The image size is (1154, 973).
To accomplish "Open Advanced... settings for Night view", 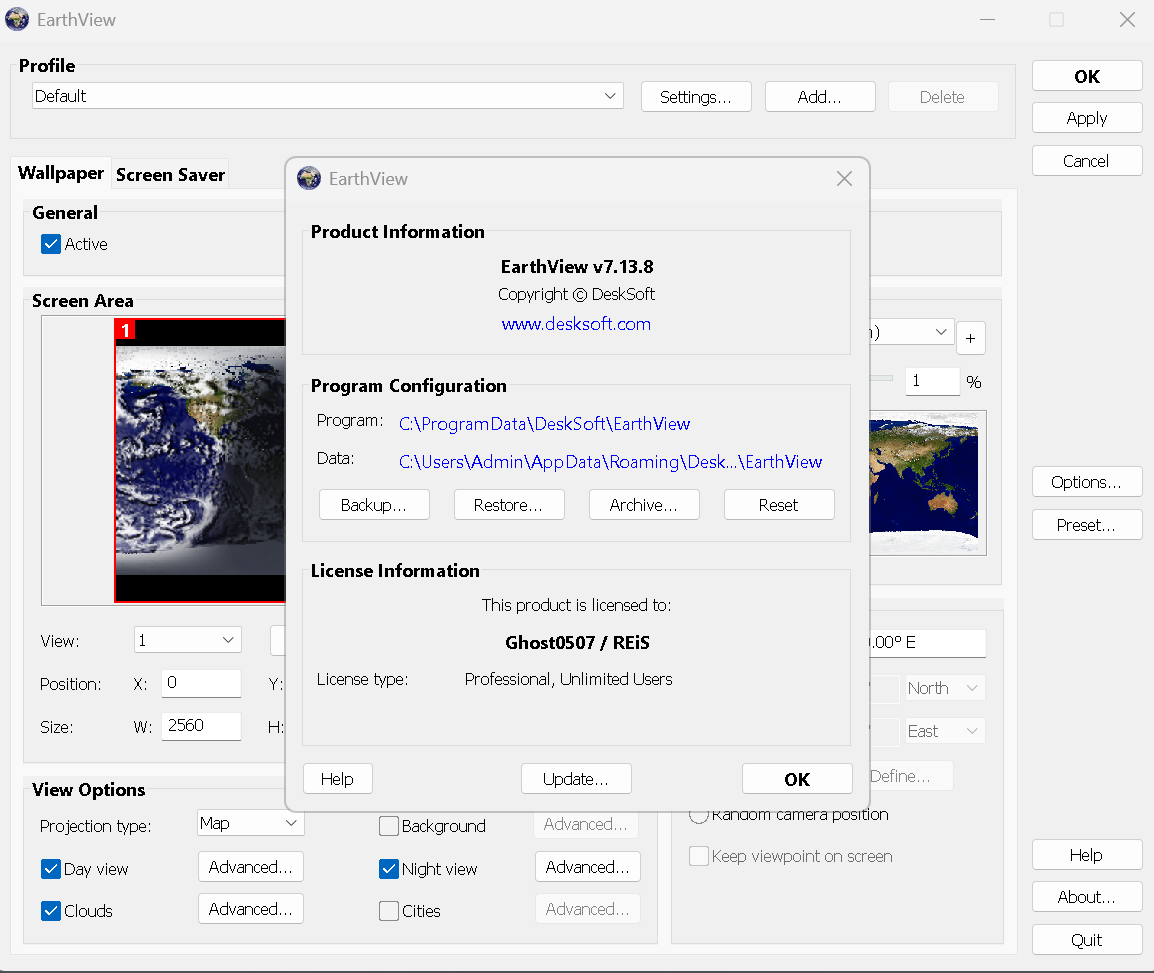I will coord(588,866).
